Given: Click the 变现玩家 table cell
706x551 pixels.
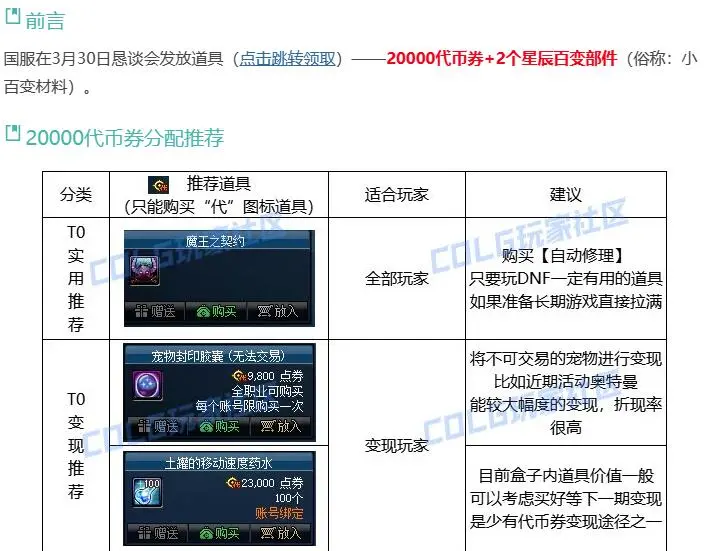Looking at the screenshot, I should pyautogui.click(x=397, y=445).
